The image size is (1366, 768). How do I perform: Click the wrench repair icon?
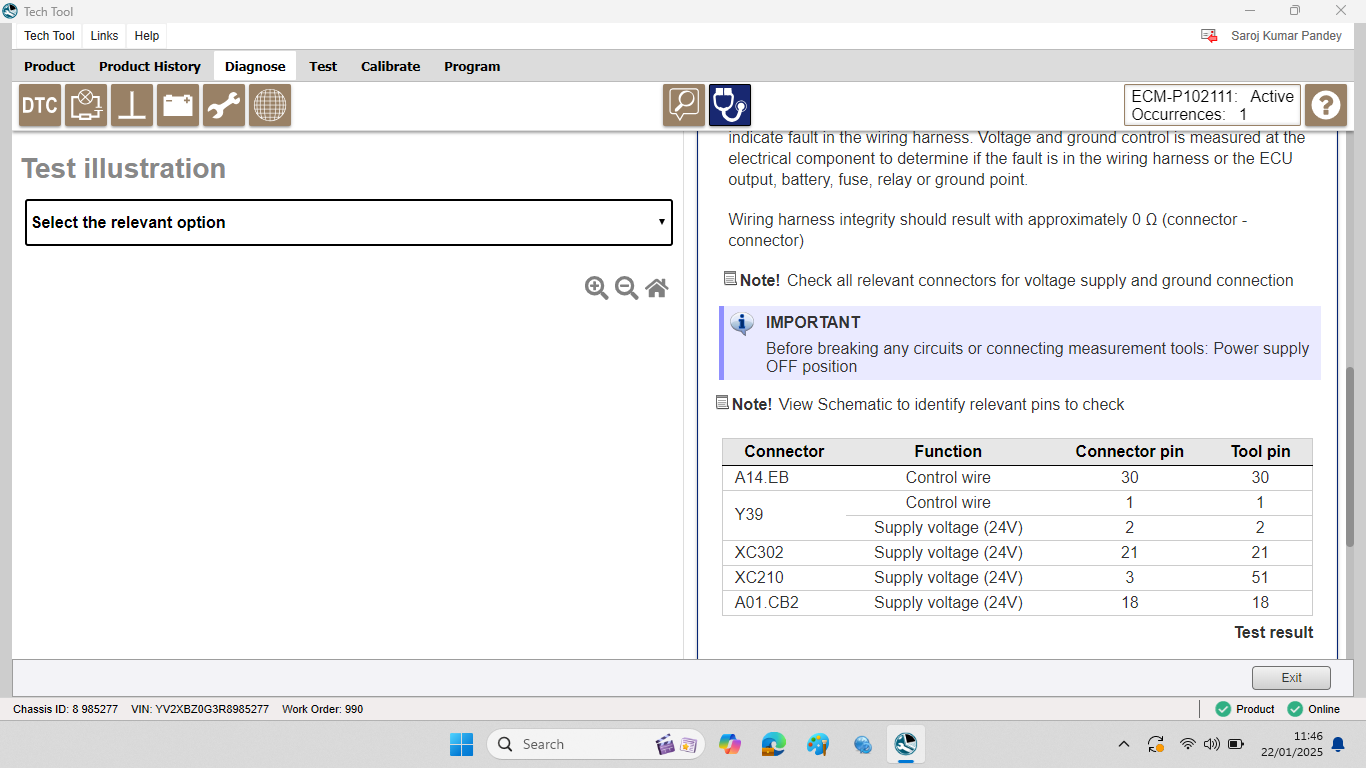(224, 105)
